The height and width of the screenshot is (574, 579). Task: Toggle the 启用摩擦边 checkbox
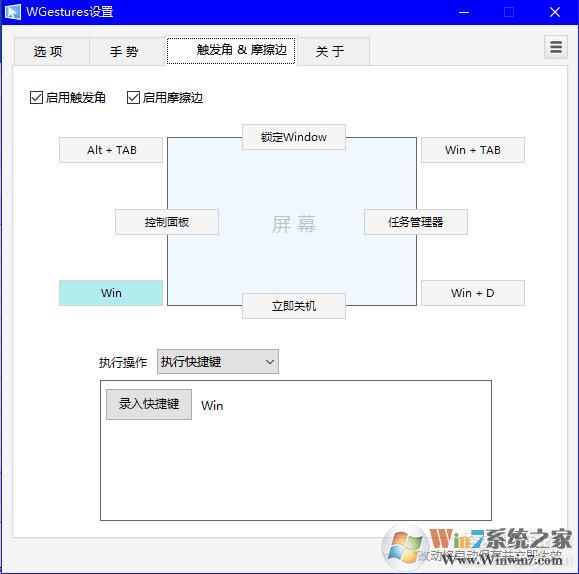coord(133,98)
